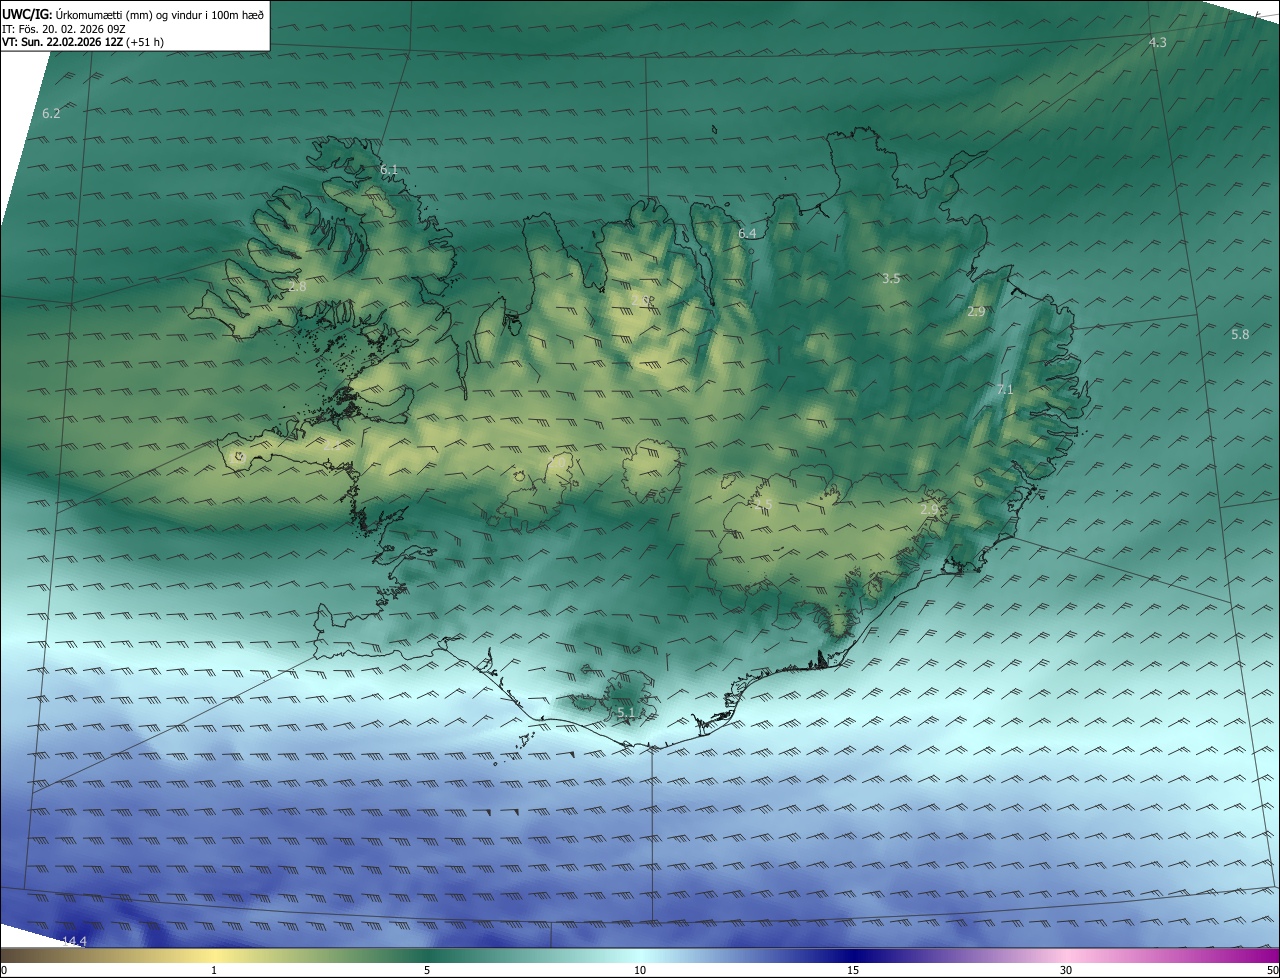Click the 3.5 value in the northeast highlands

[891, 279]
